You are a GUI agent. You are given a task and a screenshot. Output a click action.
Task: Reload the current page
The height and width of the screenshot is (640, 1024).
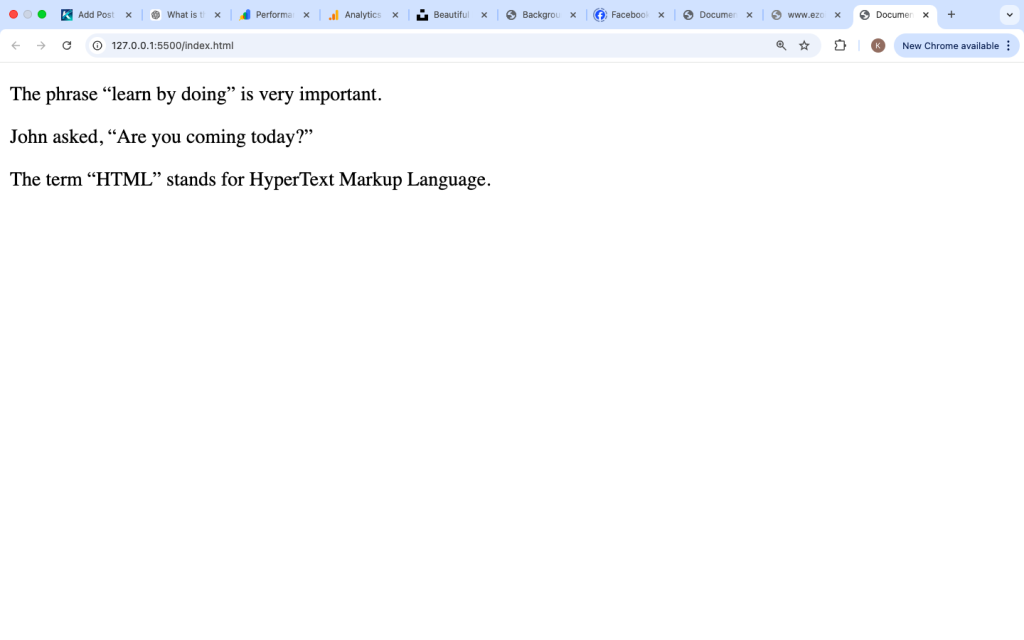(x=67, y=46)
